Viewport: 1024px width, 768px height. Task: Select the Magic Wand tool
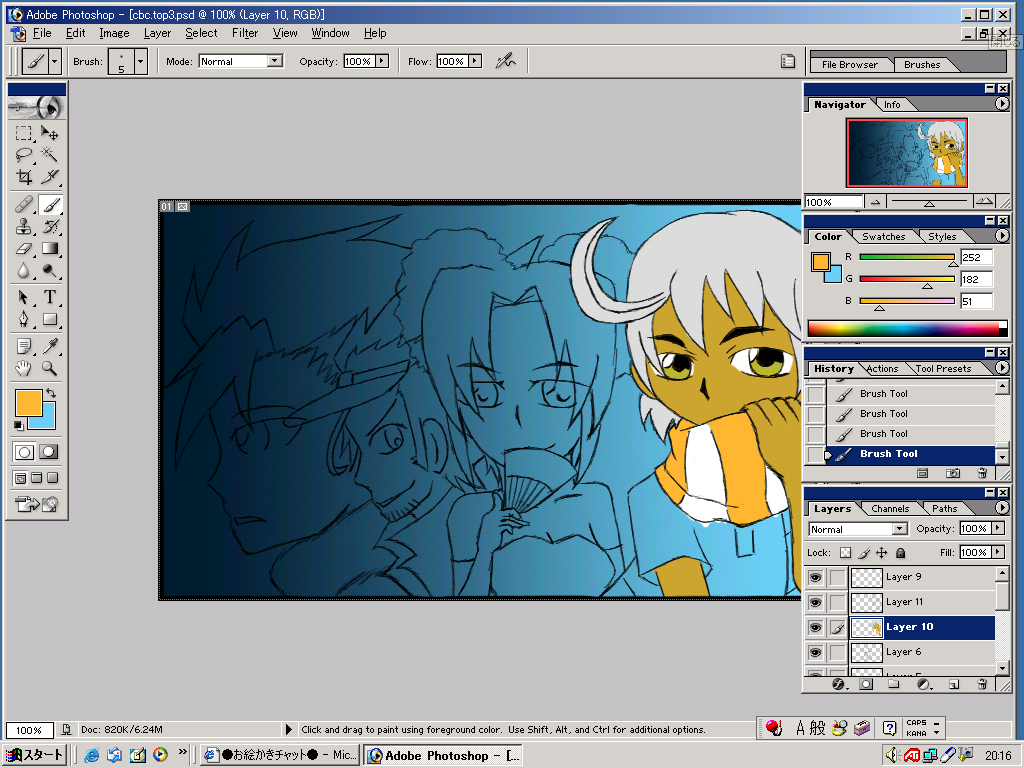click(50, 155)
